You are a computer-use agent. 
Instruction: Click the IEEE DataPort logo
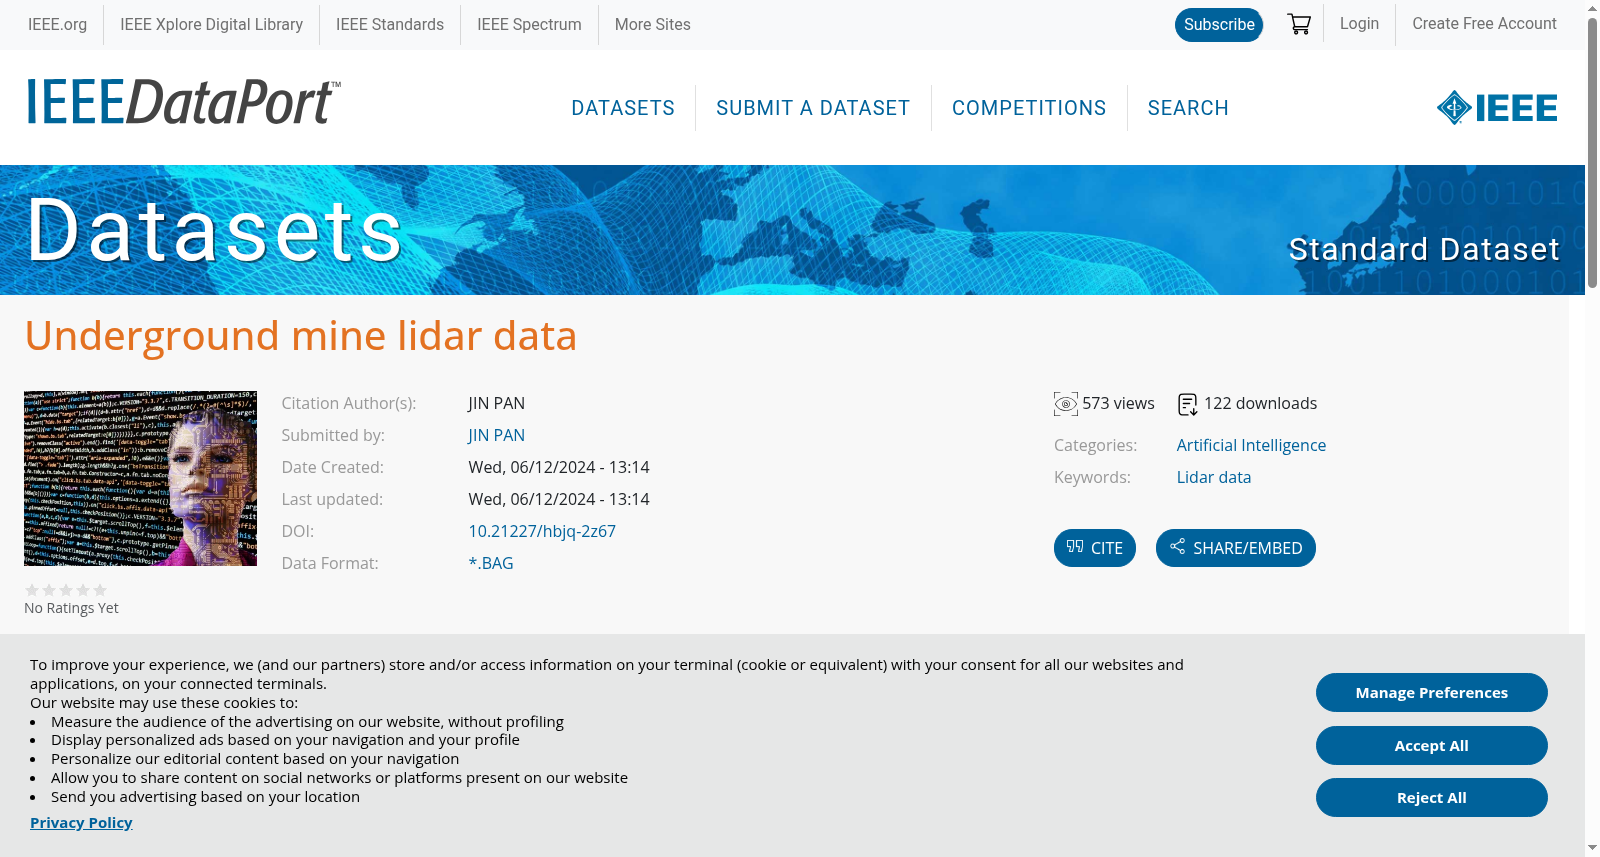(183, 103)
